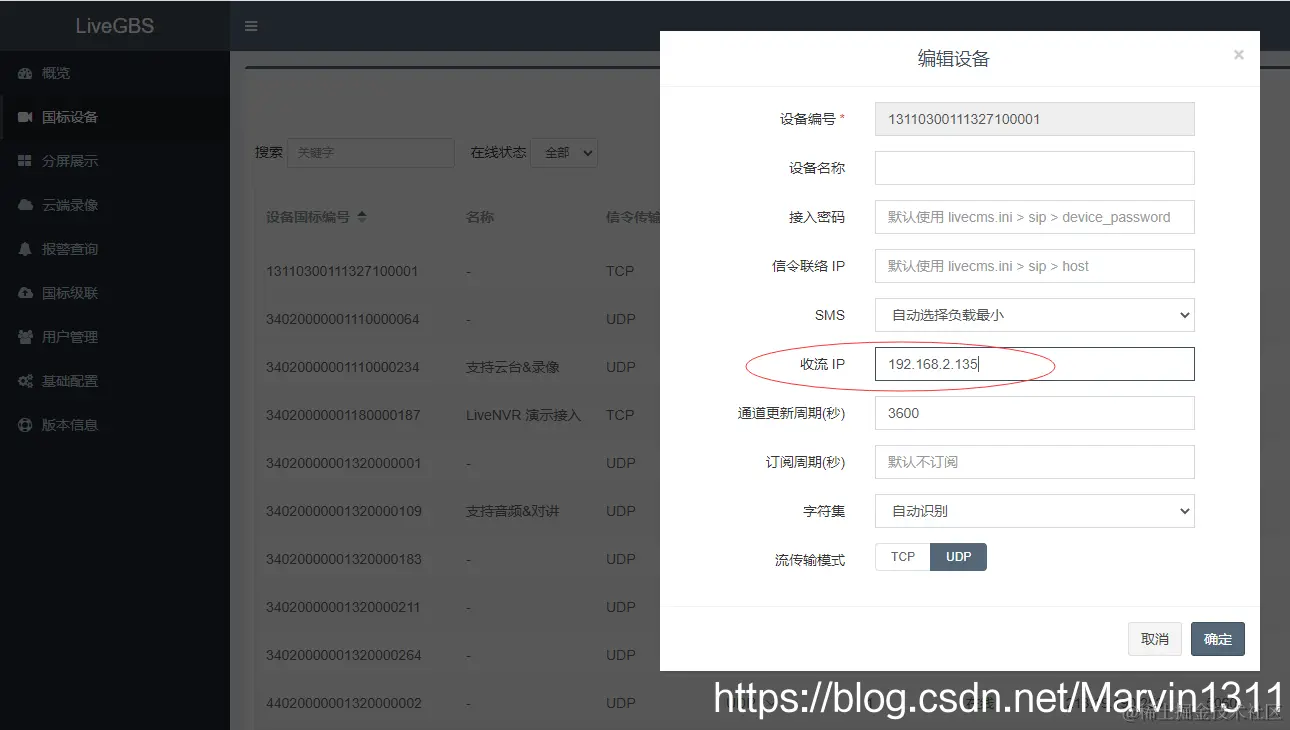Select UDP stream transport mode

(x=959, y=557)
